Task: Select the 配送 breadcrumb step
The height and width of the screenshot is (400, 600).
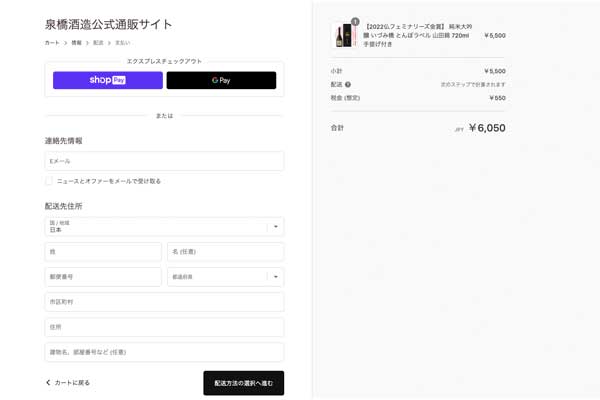Action: pyautogui.click(x=98, y=43)
